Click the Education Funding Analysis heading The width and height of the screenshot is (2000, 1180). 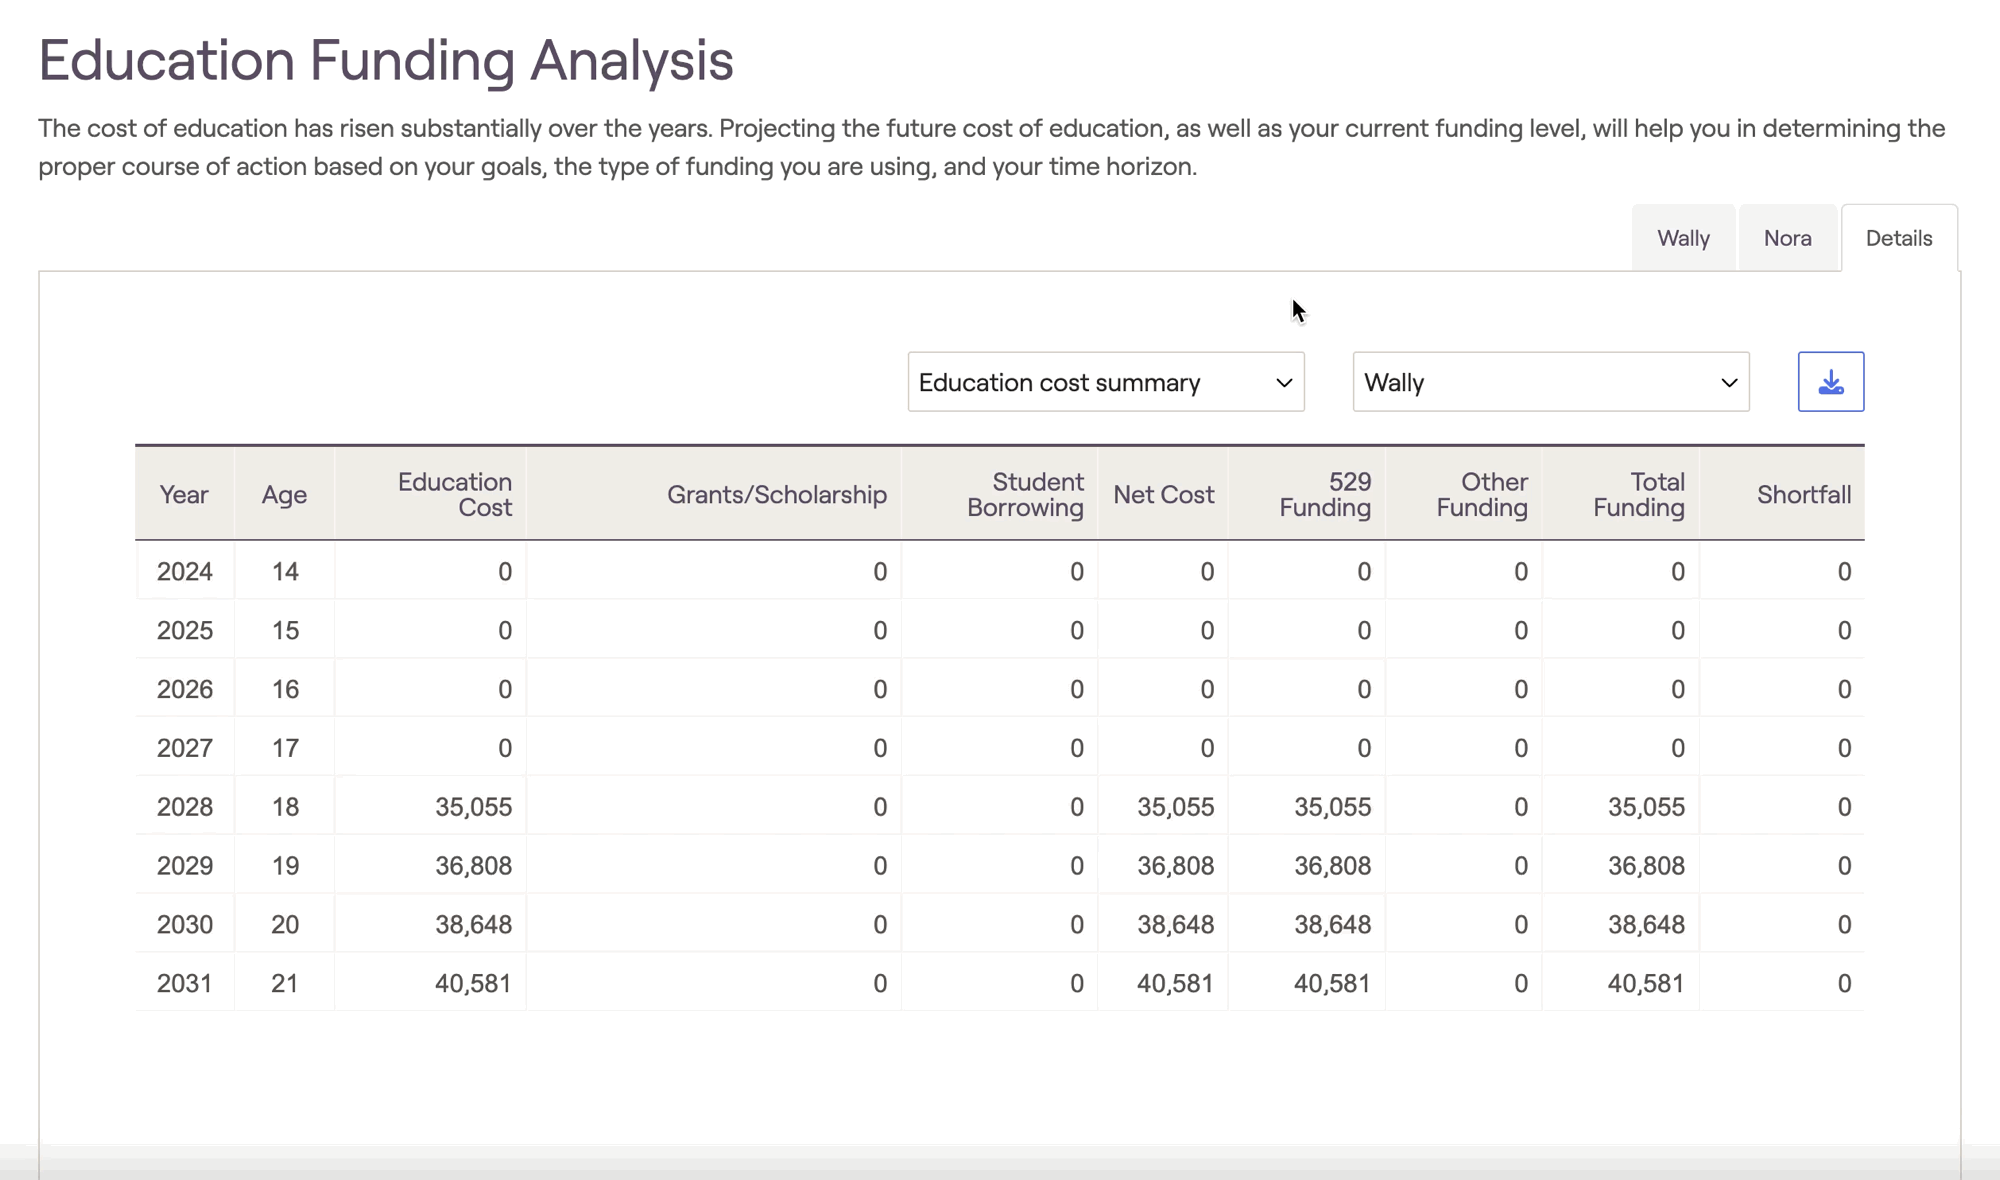click(386, 60)
